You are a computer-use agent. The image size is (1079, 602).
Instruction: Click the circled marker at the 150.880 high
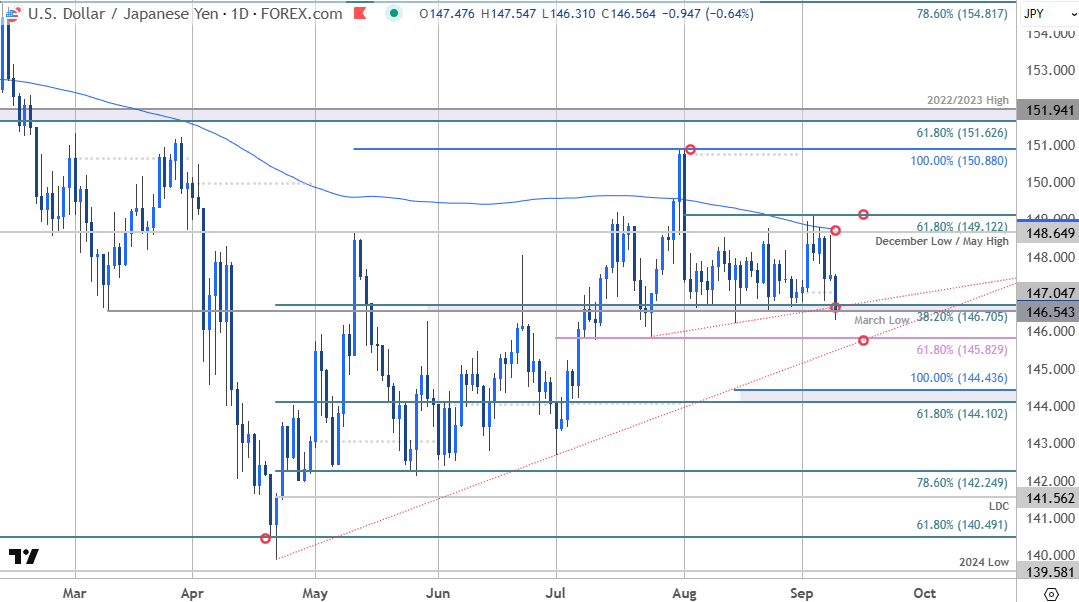pos(690,150)
